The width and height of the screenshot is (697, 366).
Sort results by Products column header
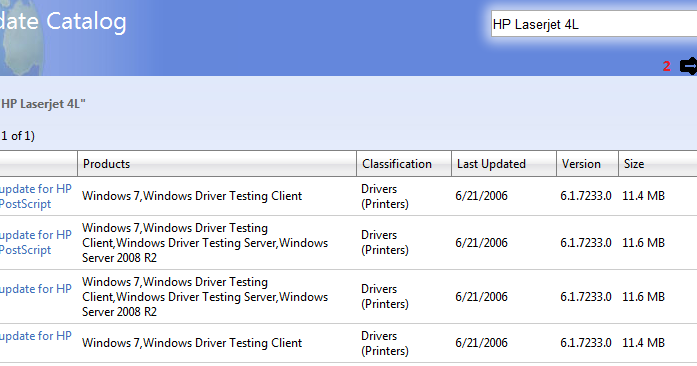point(217,164)
